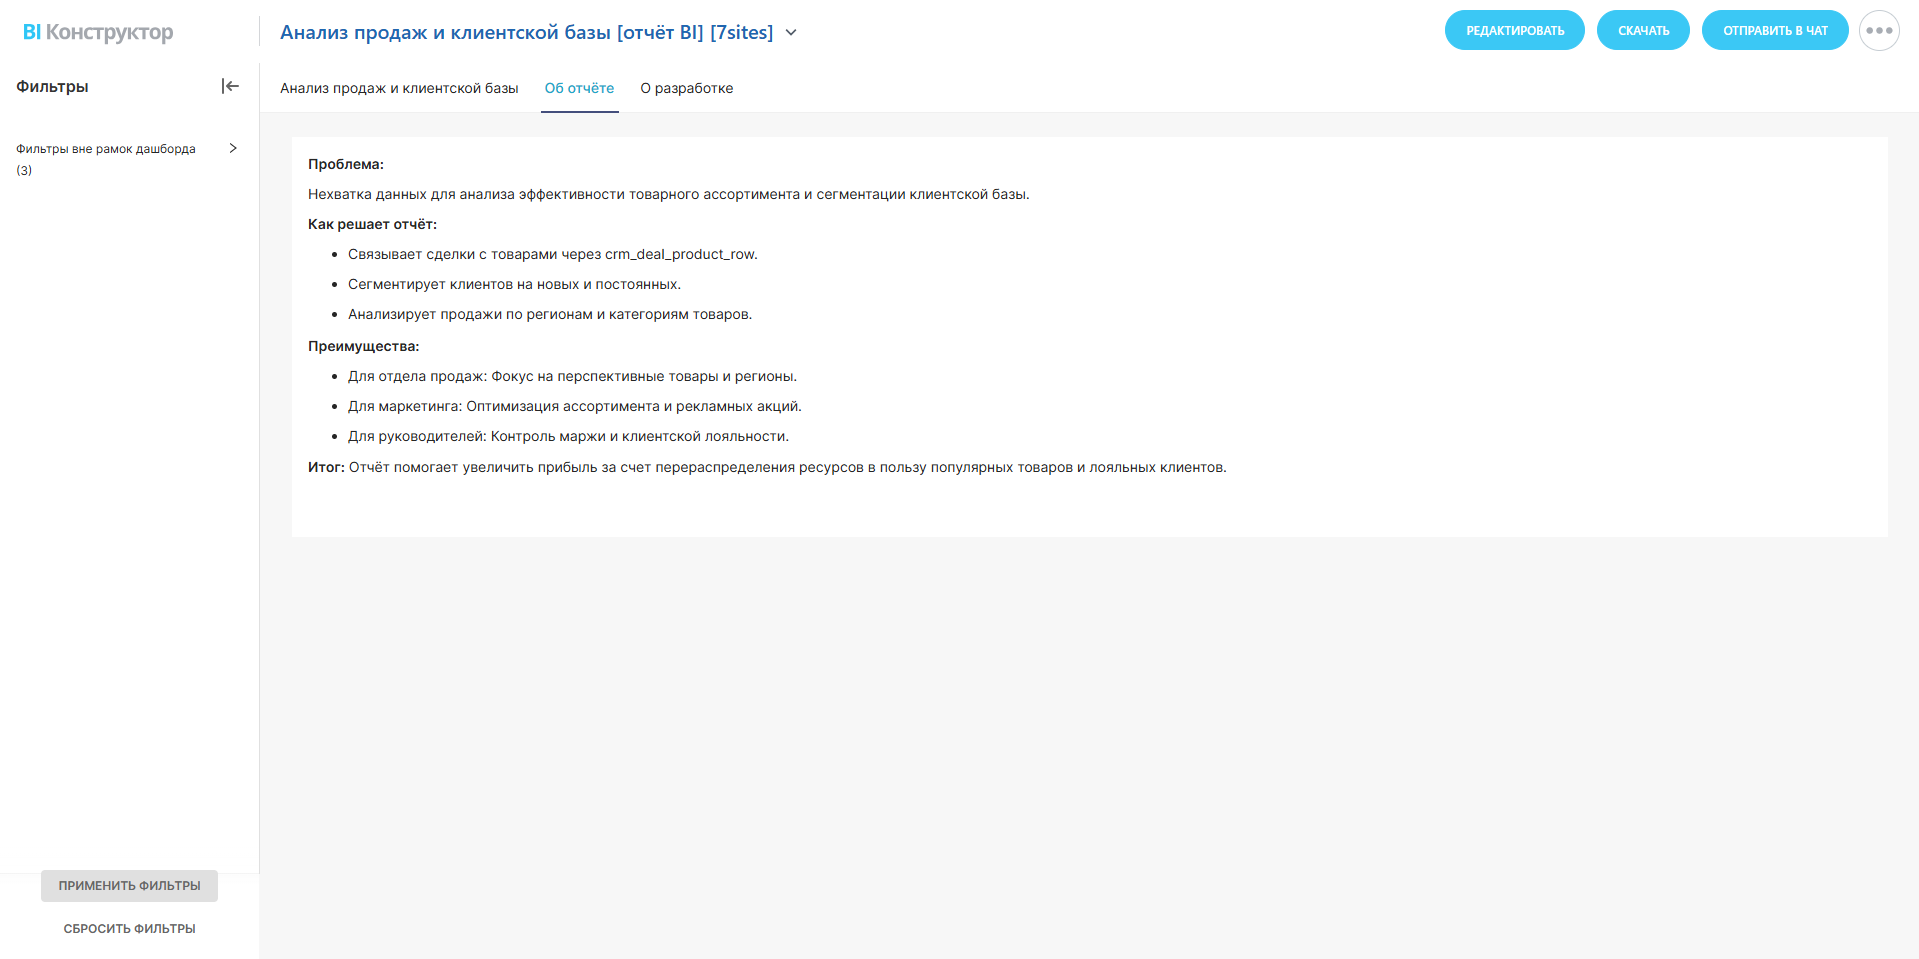Click the СКАЧАТЬ button
1919x959 pixels.
[1643, 31]
